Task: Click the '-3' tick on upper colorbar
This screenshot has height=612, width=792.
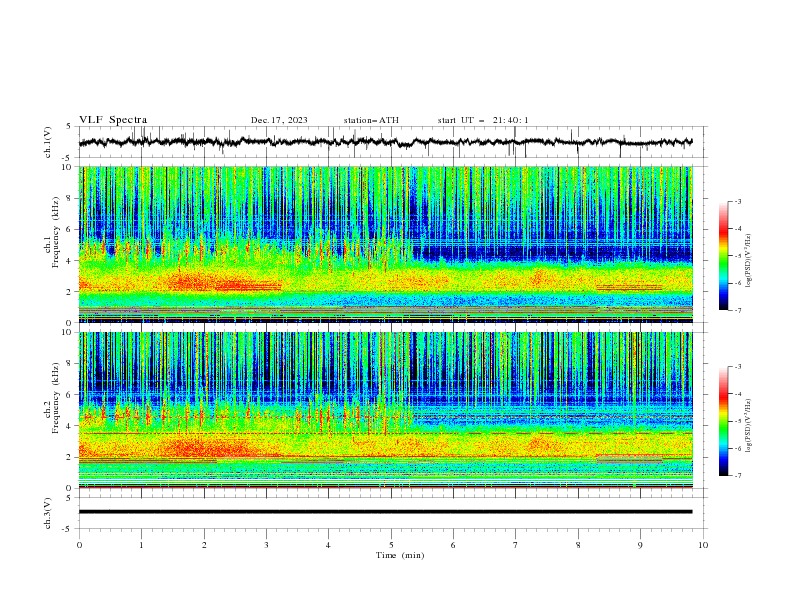Action: click(738, 201)
